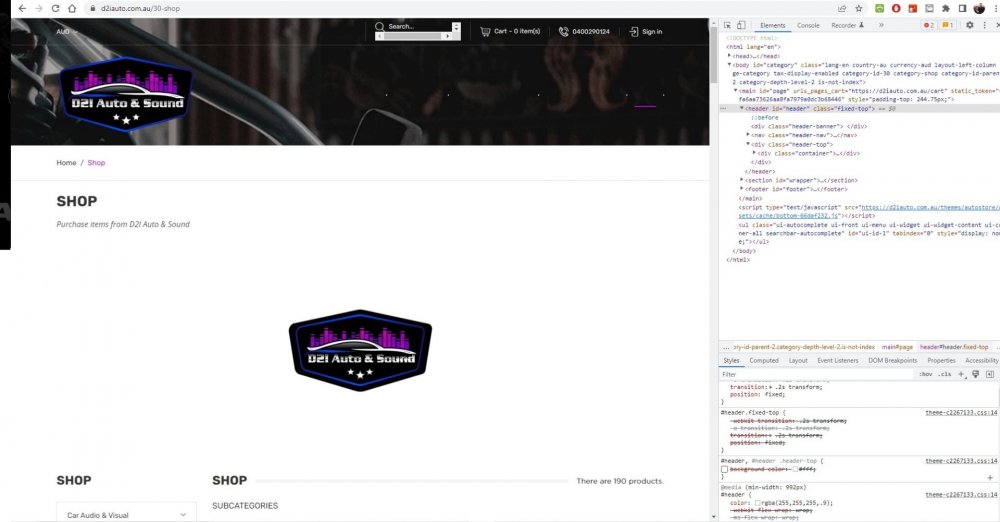Image resolution: width=1000 pixels, height=522 pixels.
Task: Show the warnings count badge in DevTools
Action: click(948, 26)
